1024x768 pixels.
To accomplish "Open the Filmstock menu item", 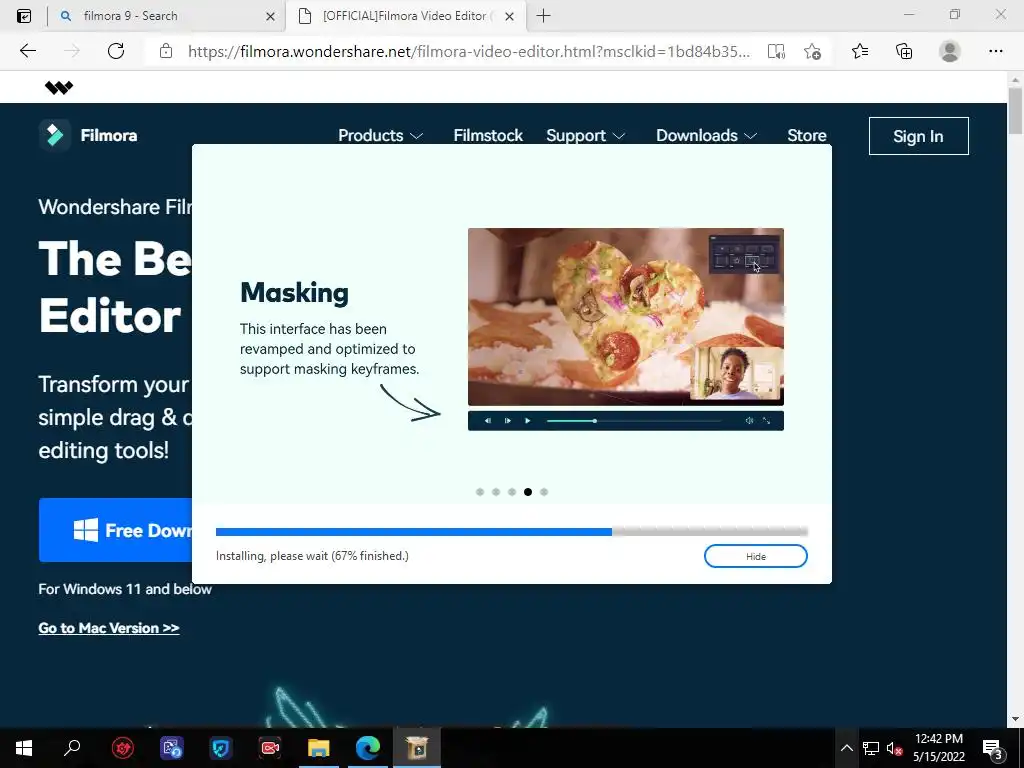I will 488,135.
